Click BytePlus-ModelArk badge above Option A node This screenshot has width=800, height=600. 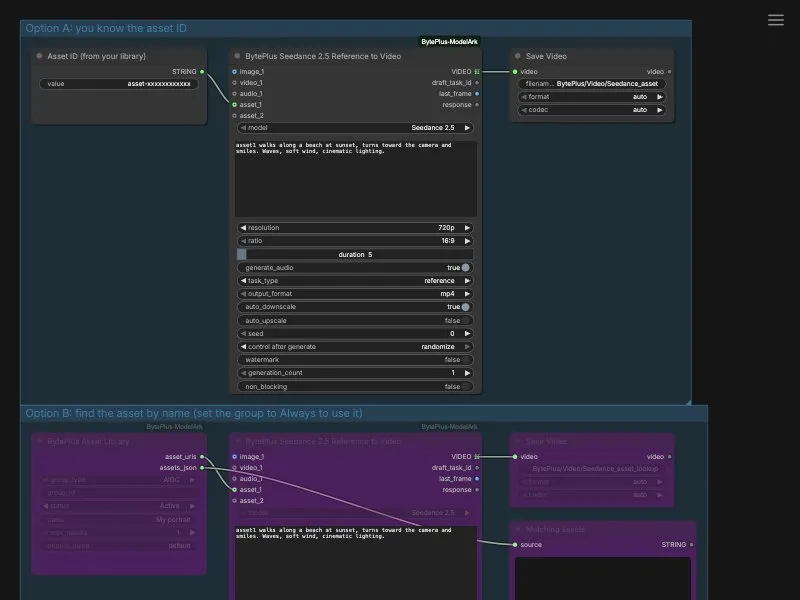449,42
